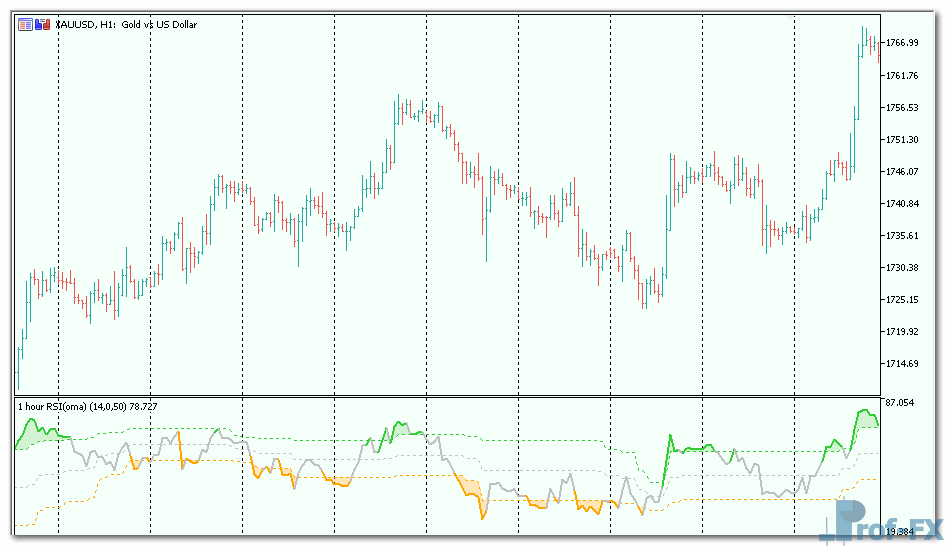Viewport: 946px width, 546px height.
Task: Click the 1761.76 price scale label
Action: coord(902,75)
